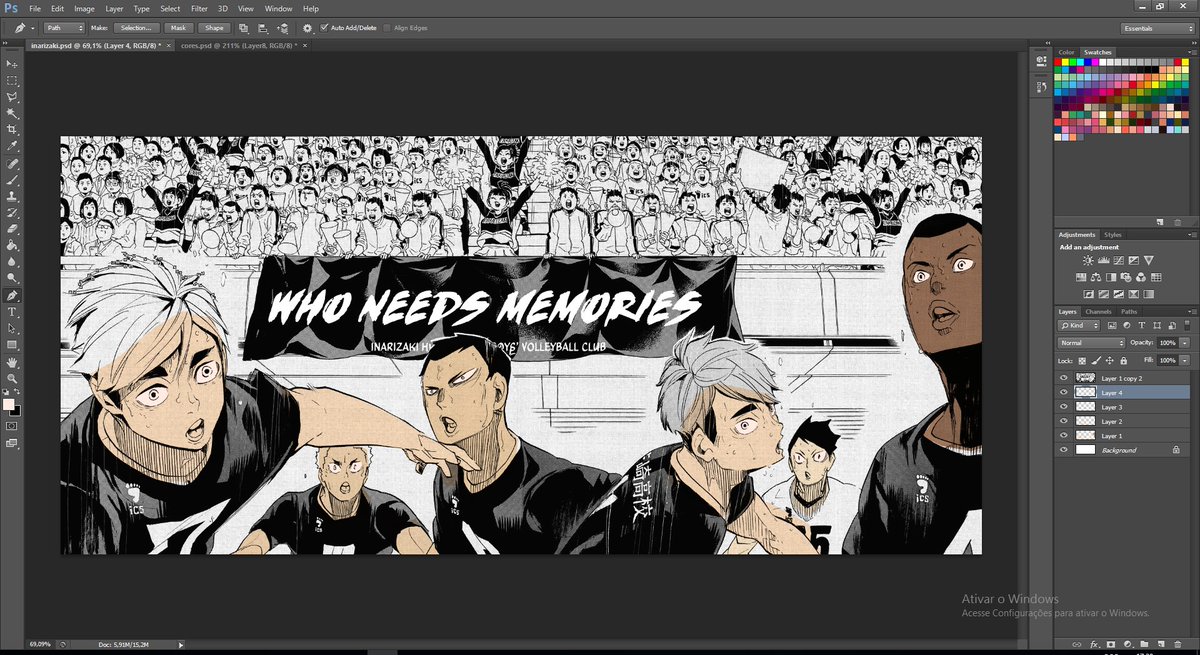This screenshot has height=655, width=1200.
Task: Open the Layer menu
Action: (113, 8)
